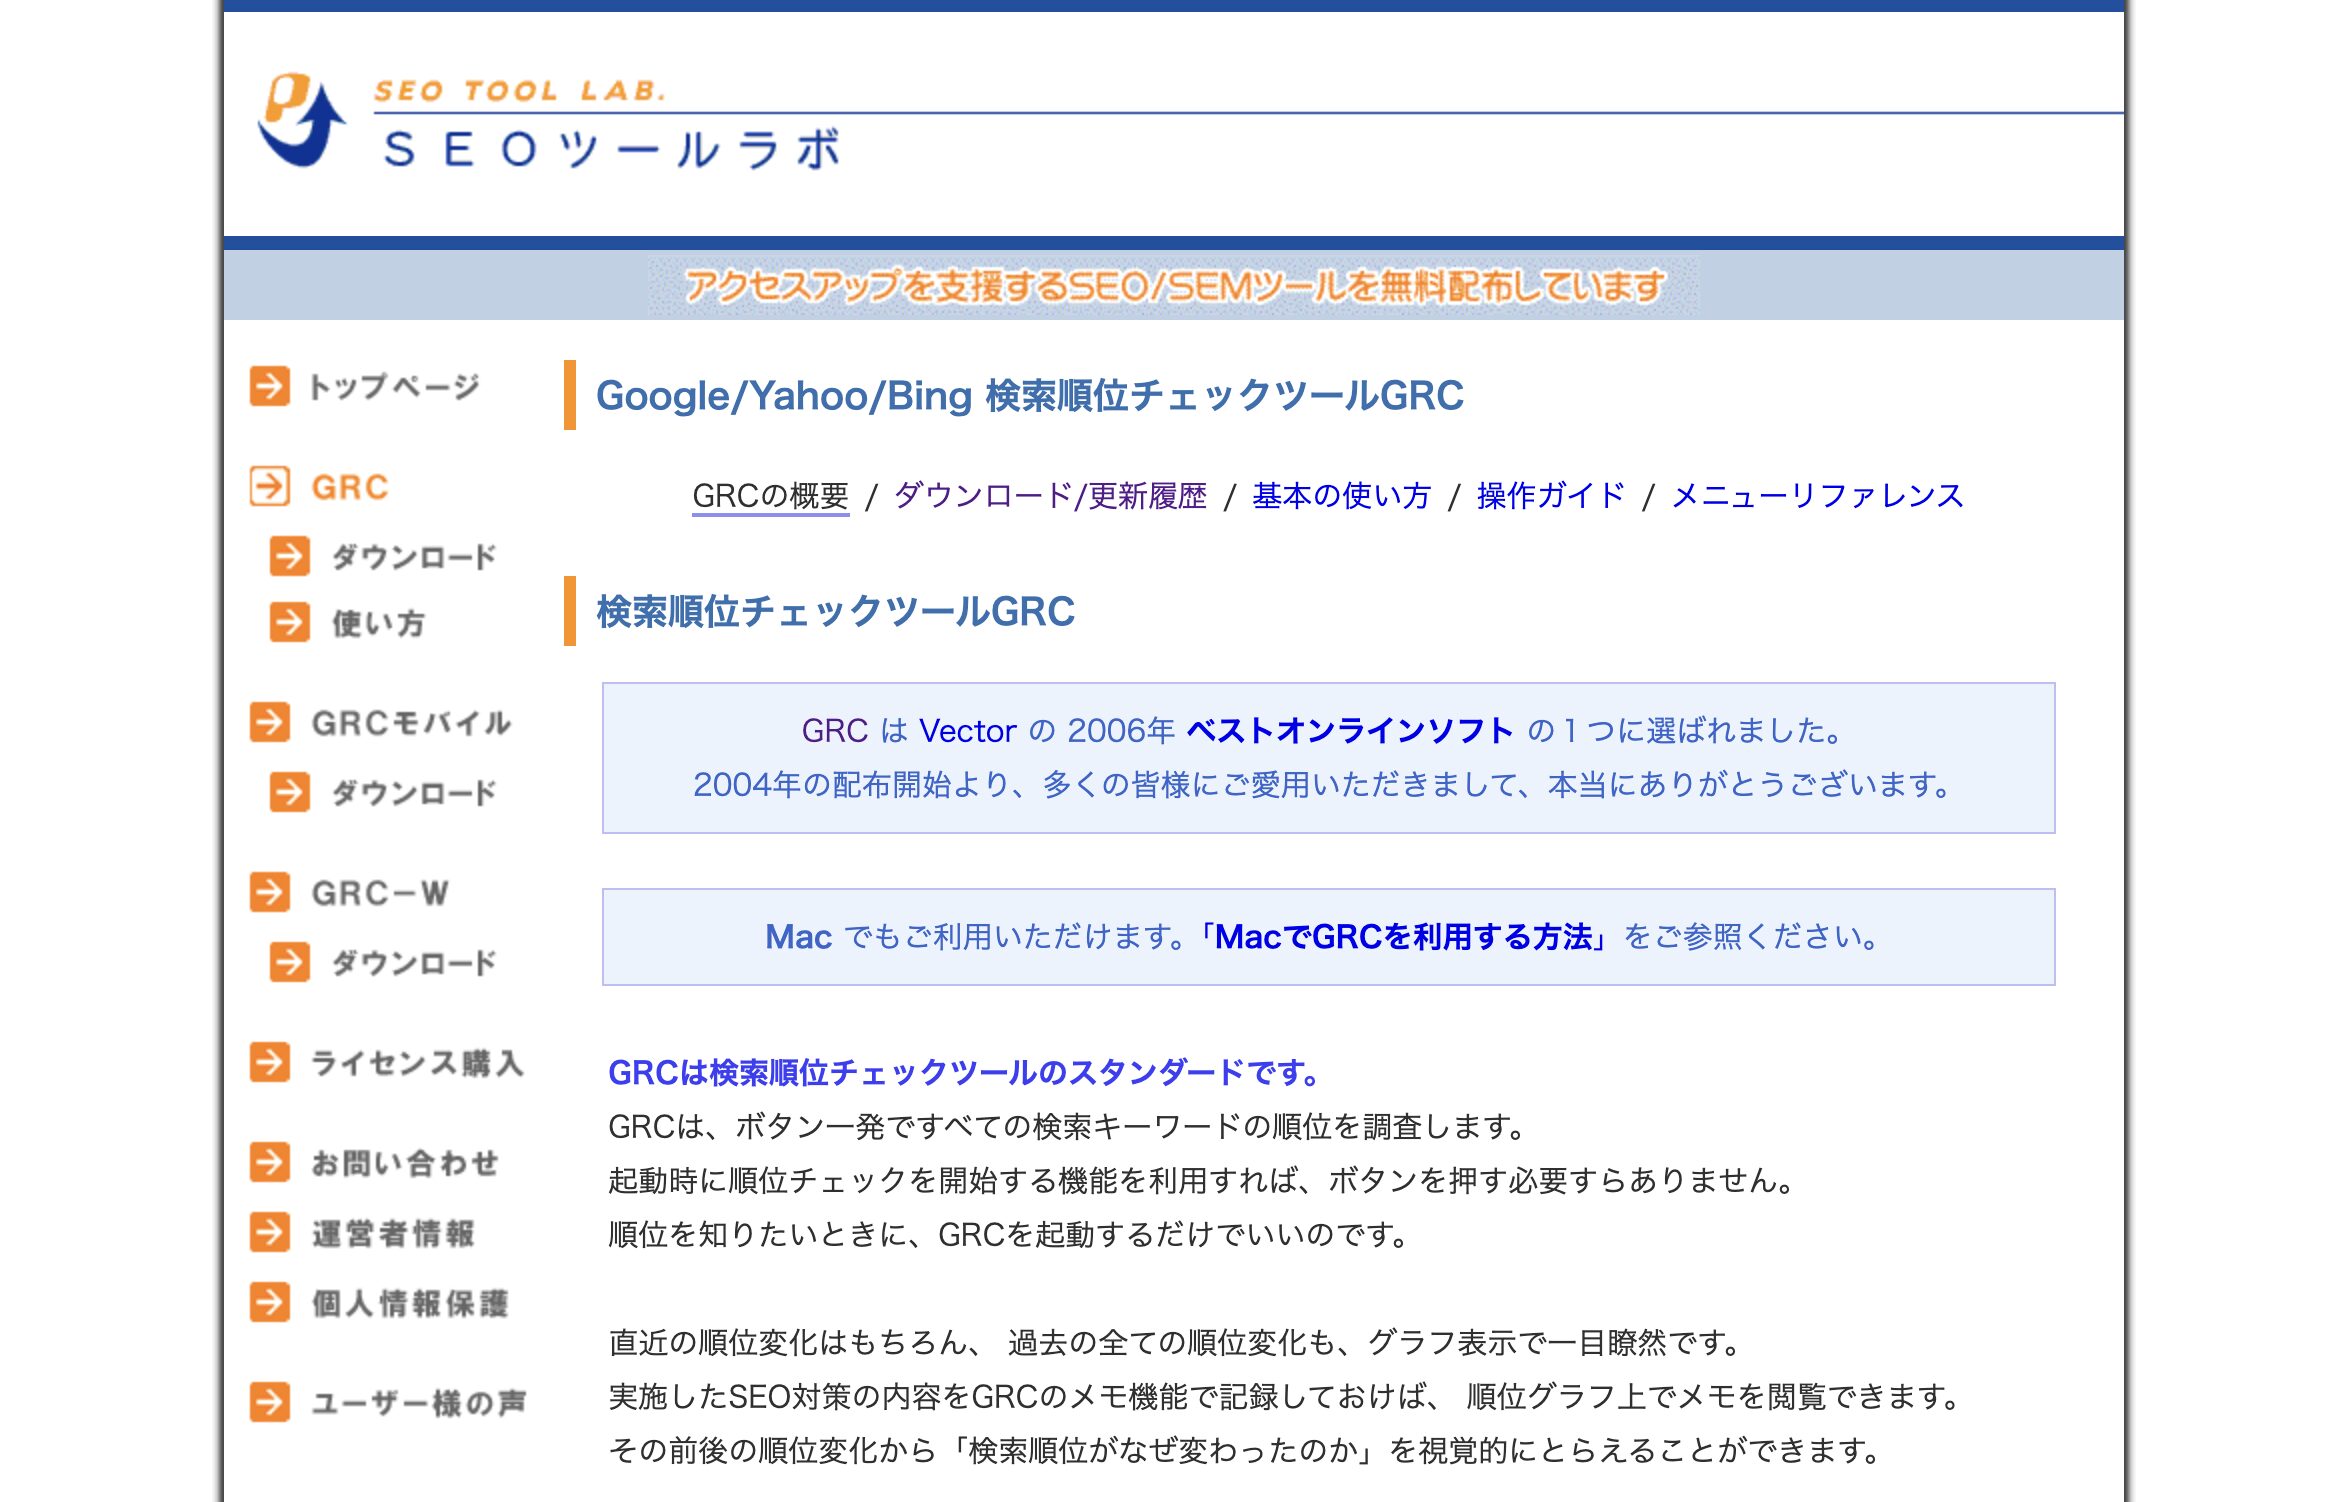2338x1502 pixels.
Task: Open ライセンス購入 in the sidebar
Action: 417,1062
